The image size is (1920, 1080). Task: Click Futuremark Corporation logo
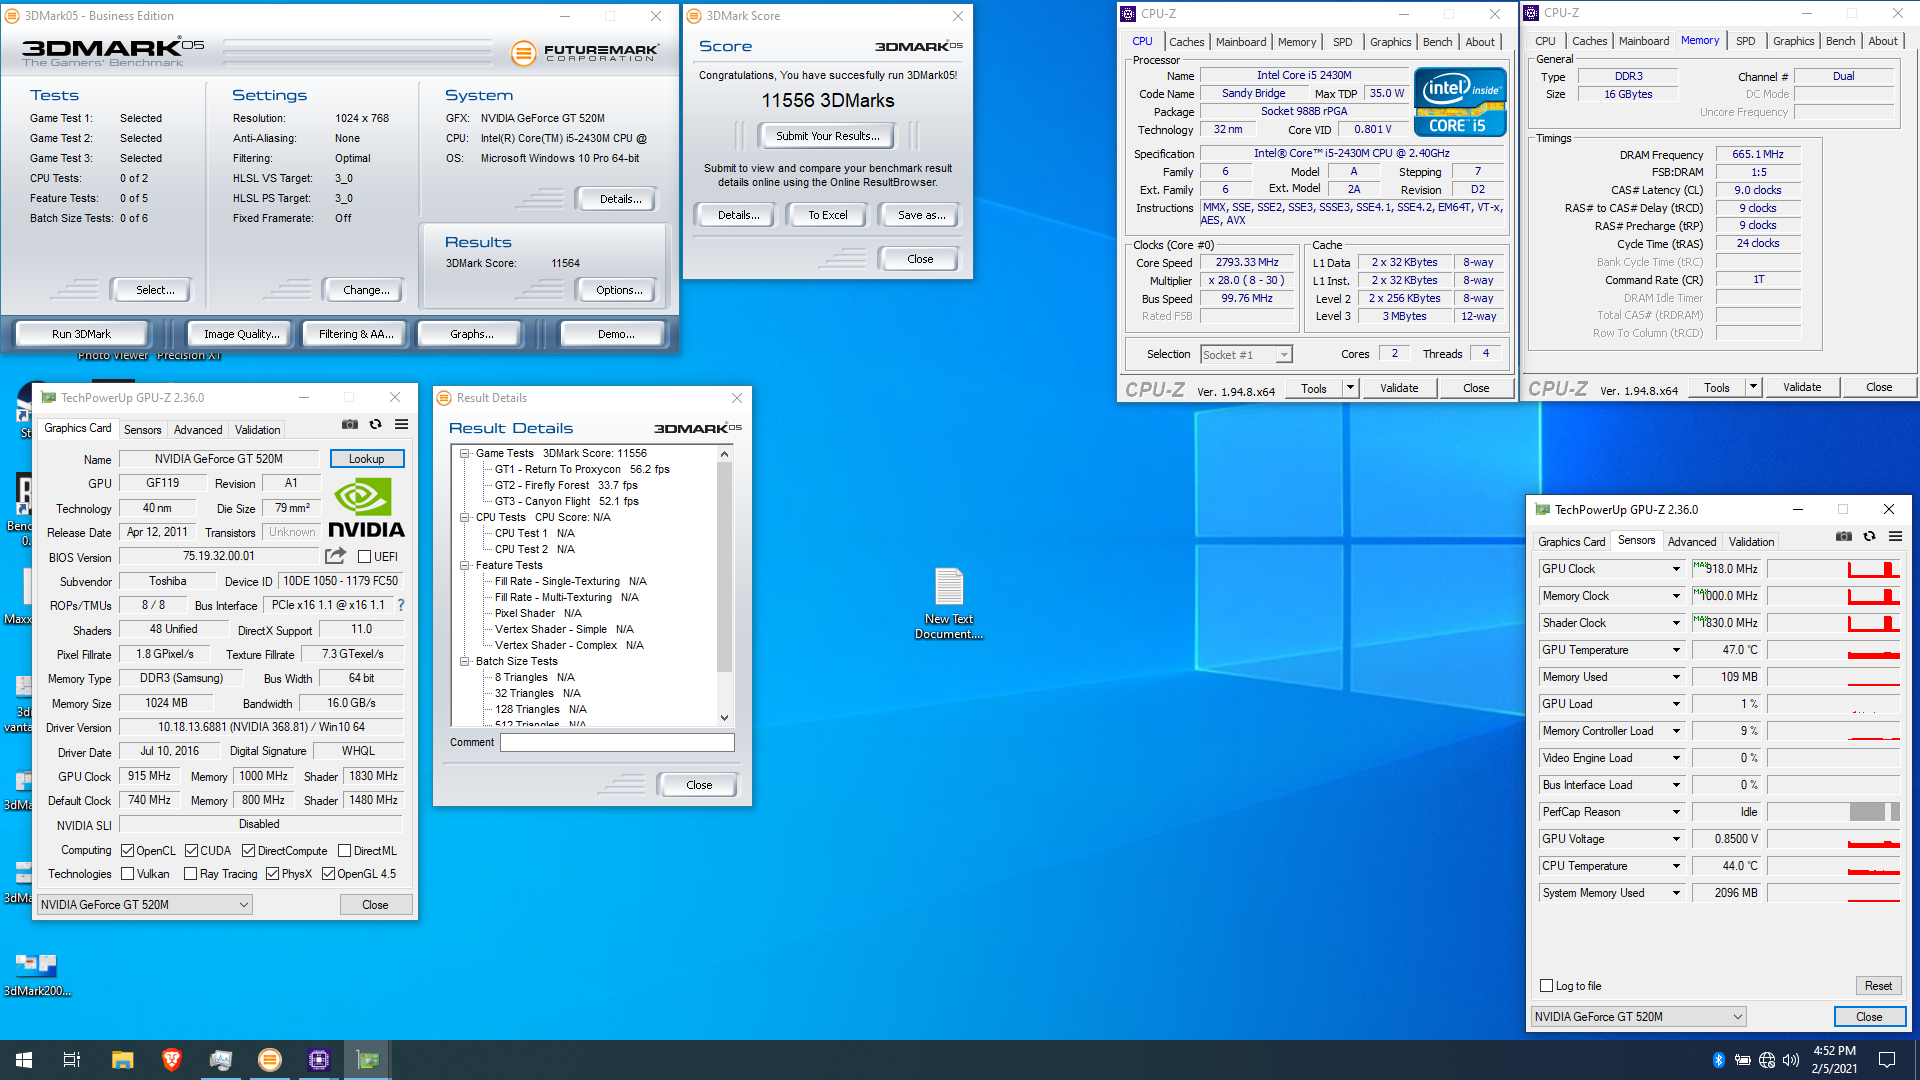(585, 53)
